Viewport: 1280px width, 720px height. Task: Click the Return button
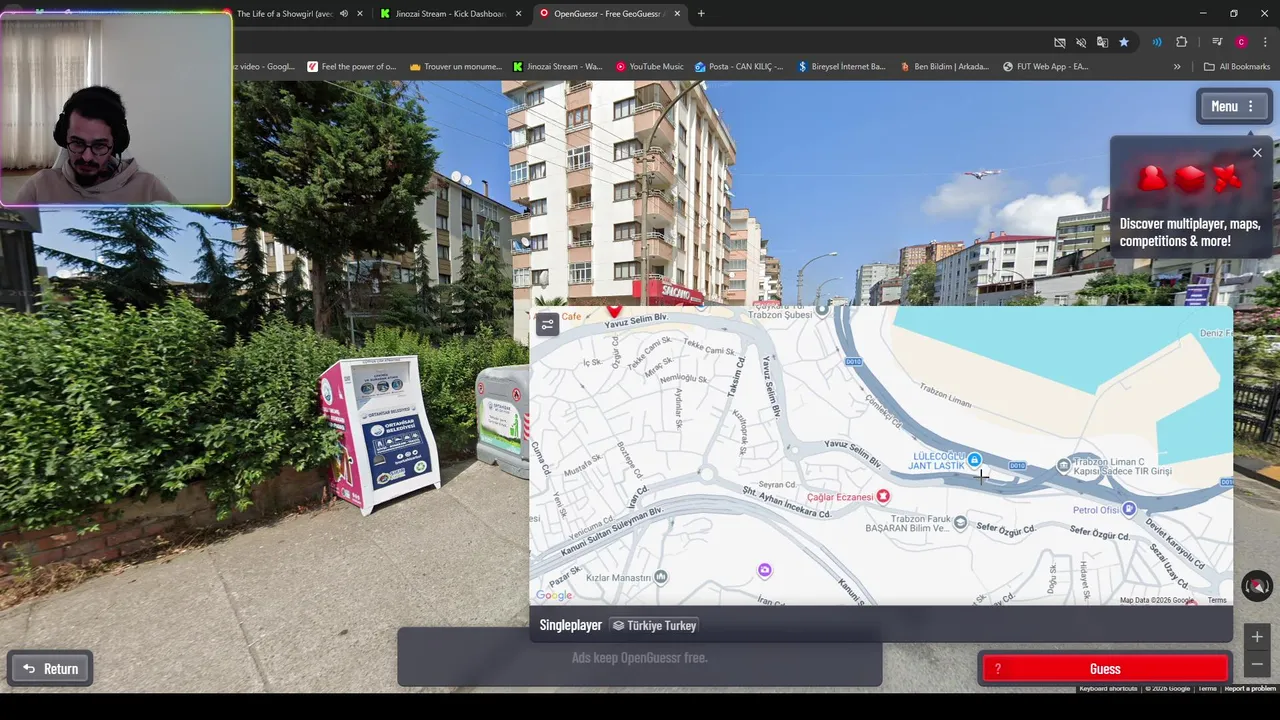click(x=51, y=669)
